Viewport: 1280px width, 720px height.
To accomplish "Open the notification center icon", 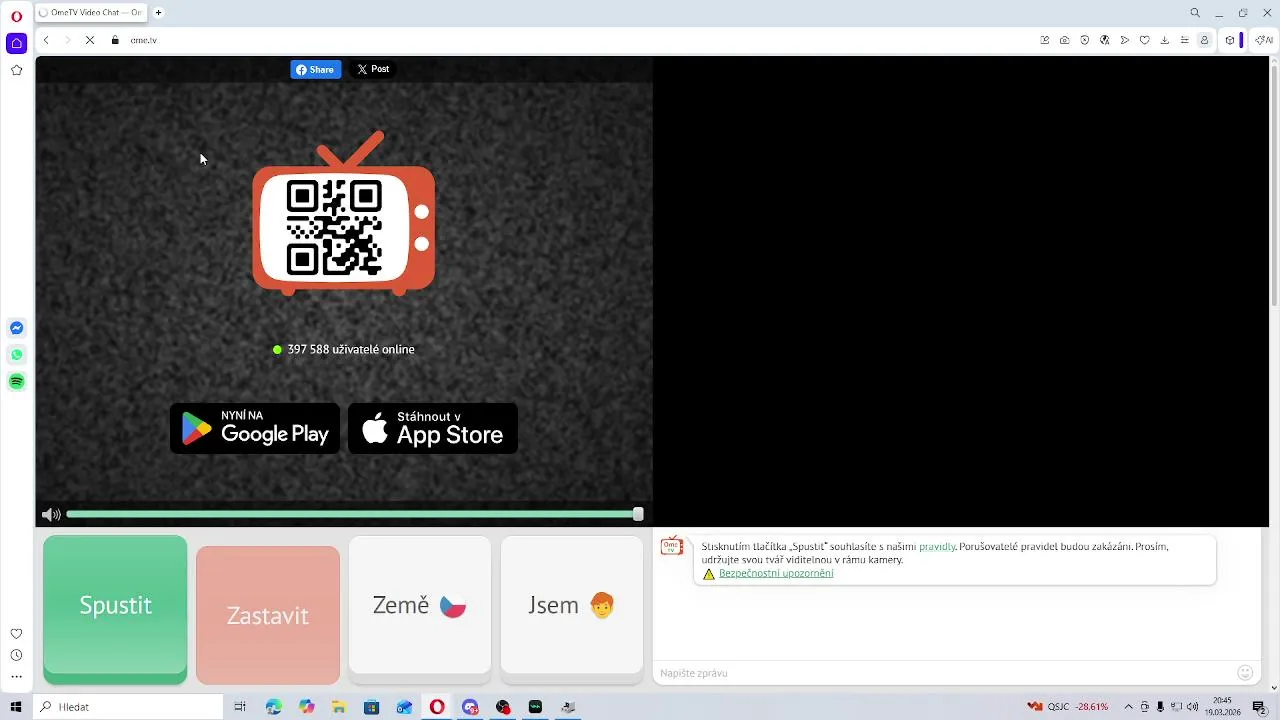I will (1259, 707).
